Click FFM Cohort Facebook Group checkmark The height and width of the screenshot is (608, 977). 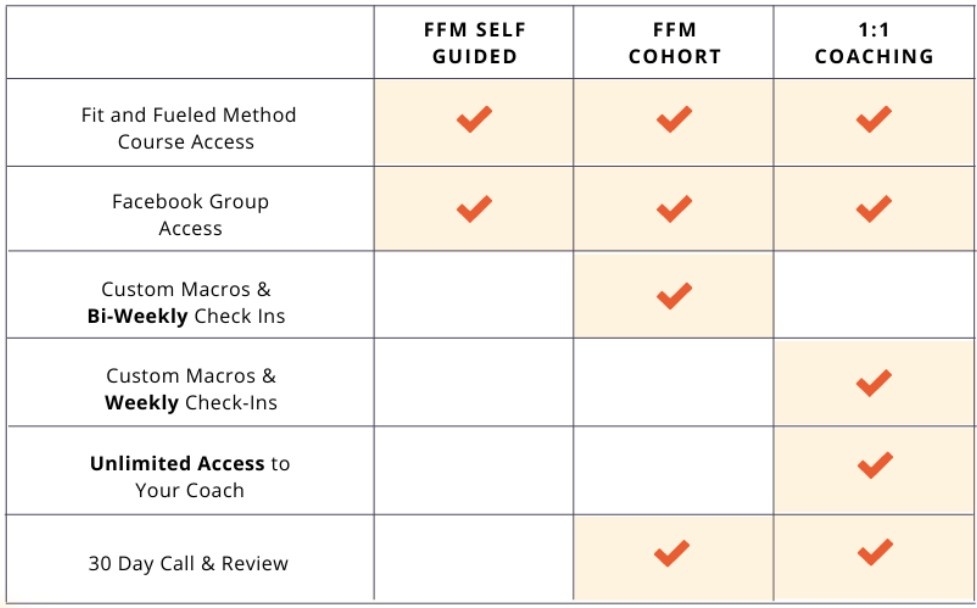pyautogui.click(x=674, y=208)
